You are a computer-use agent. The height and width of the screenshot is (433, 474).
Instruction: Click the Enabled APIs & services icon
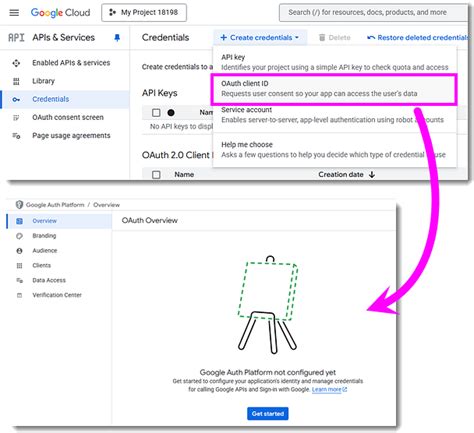coord(16,63)
